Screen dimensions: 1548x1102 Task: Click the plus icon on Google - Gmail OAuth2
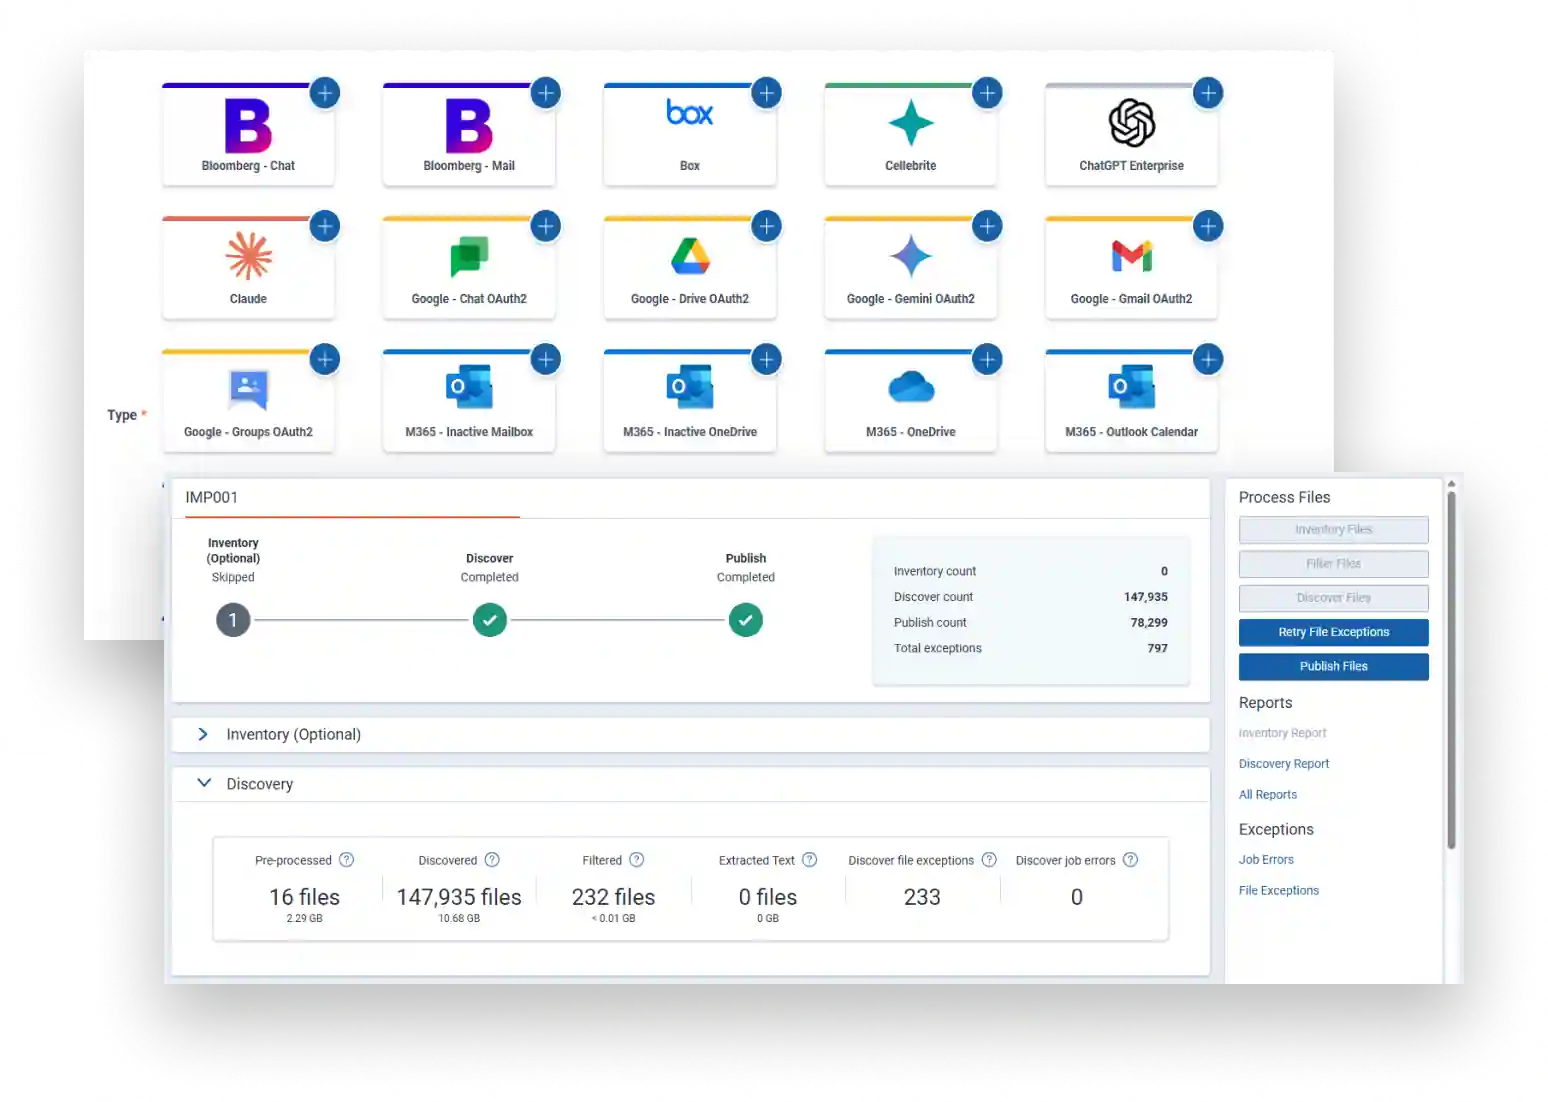click(1209, 226)
